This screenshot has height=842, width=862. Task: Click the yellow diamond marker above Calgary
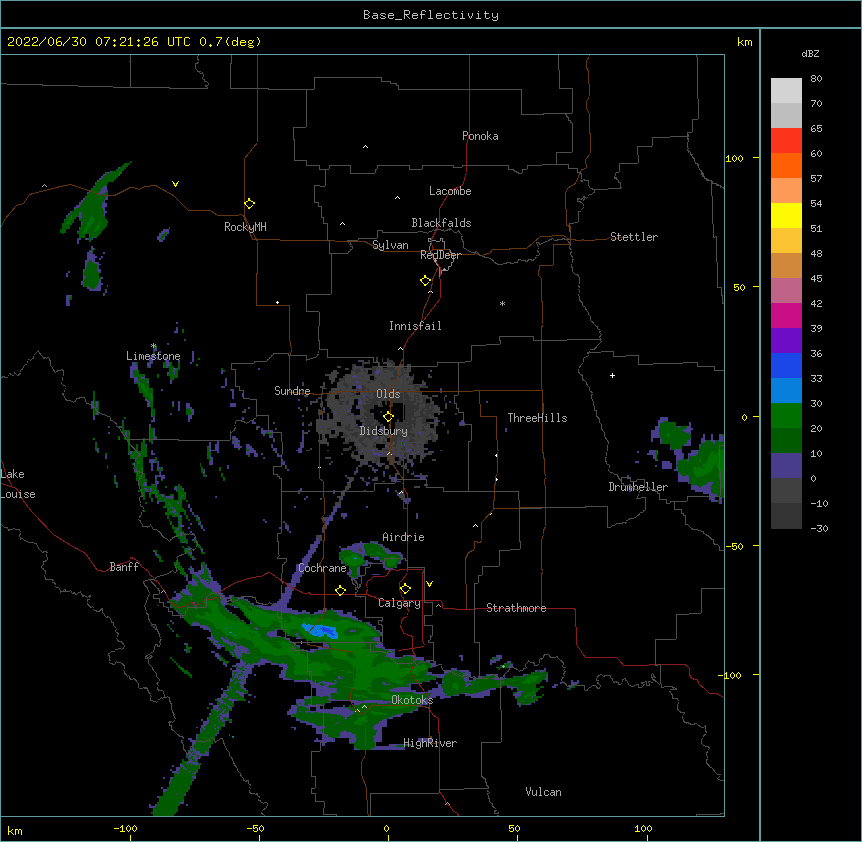(x=405, y=589)
